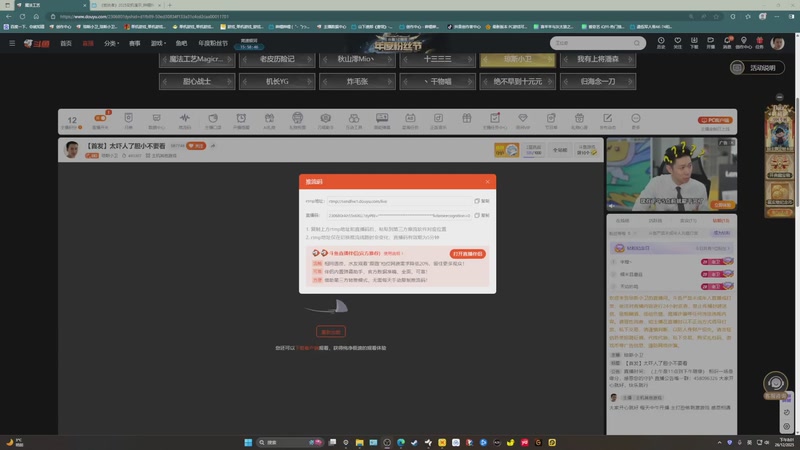Image resolution: width=800 pixels, height=450 pixels.
Task: Open File Explorer from taskbar
Action: point(360,442)
